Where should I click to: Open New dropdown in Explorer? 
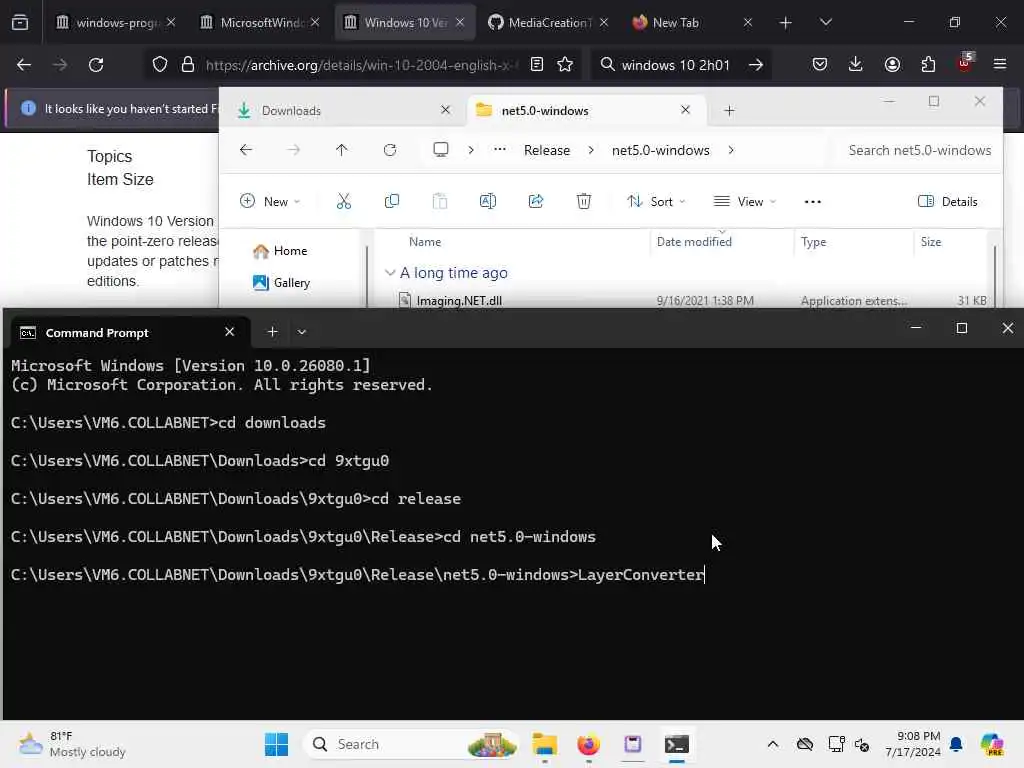click(270, 201)
